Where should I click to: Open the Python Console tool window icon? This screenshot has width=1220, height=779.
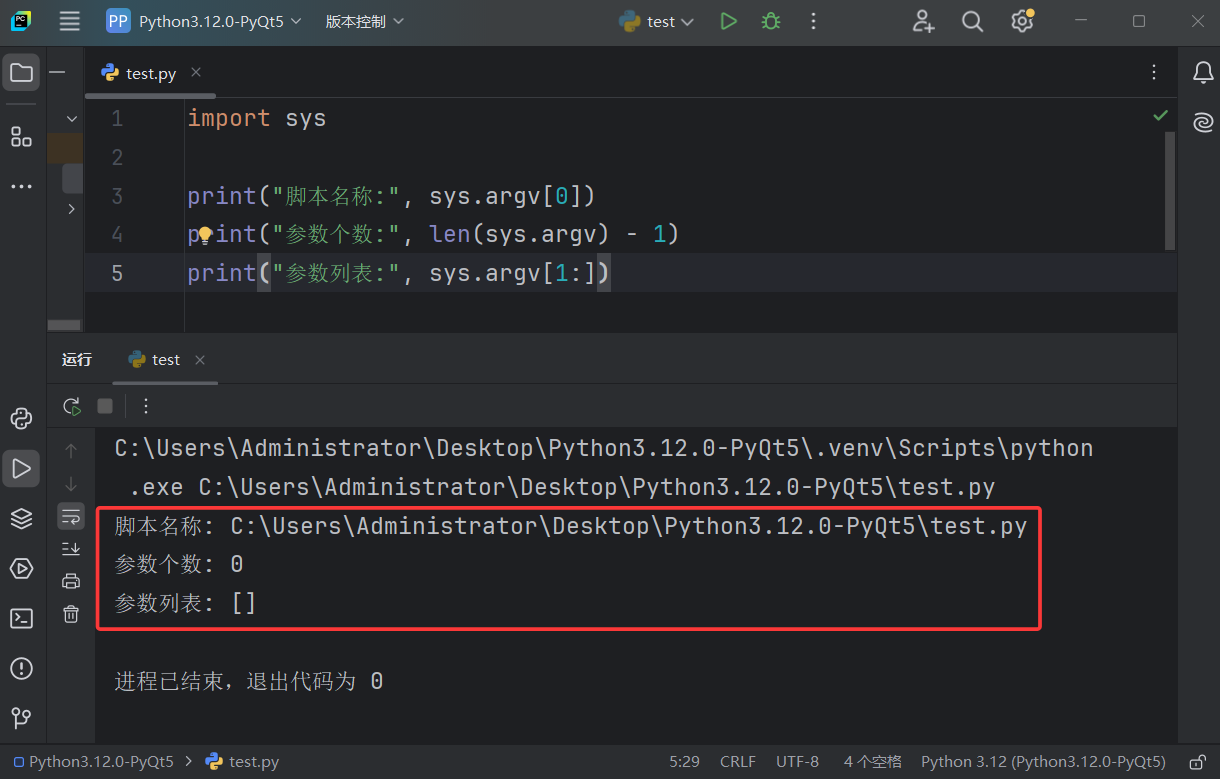pyautogui.click(x=21, y=418)
